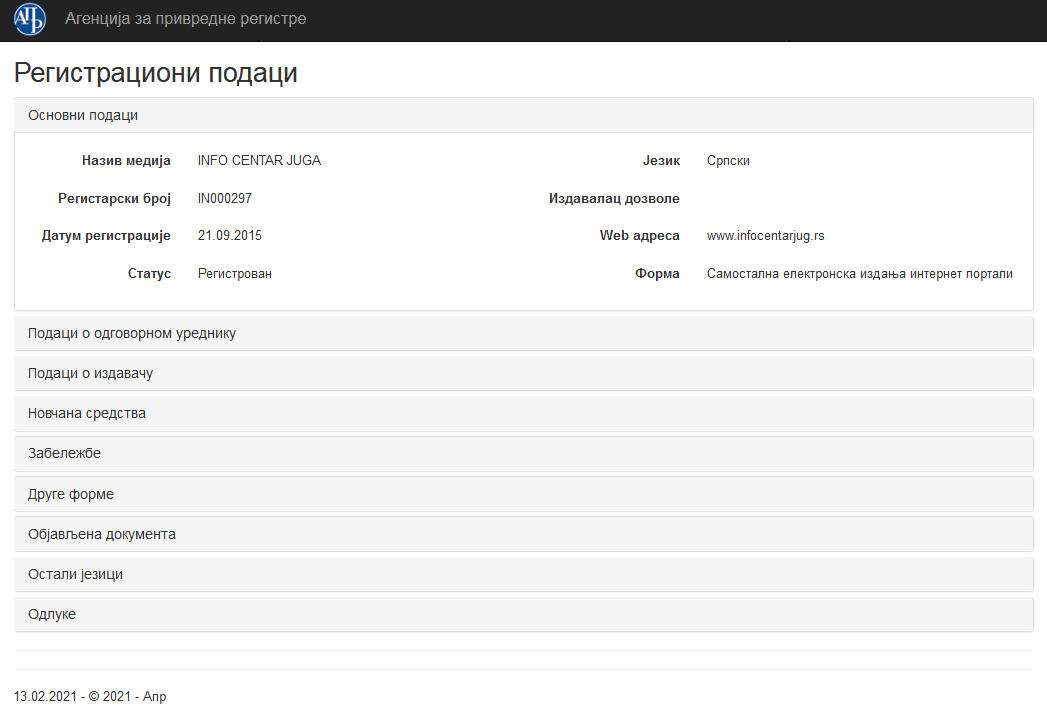Click the status value Регистрован

(x=235, y=274)
